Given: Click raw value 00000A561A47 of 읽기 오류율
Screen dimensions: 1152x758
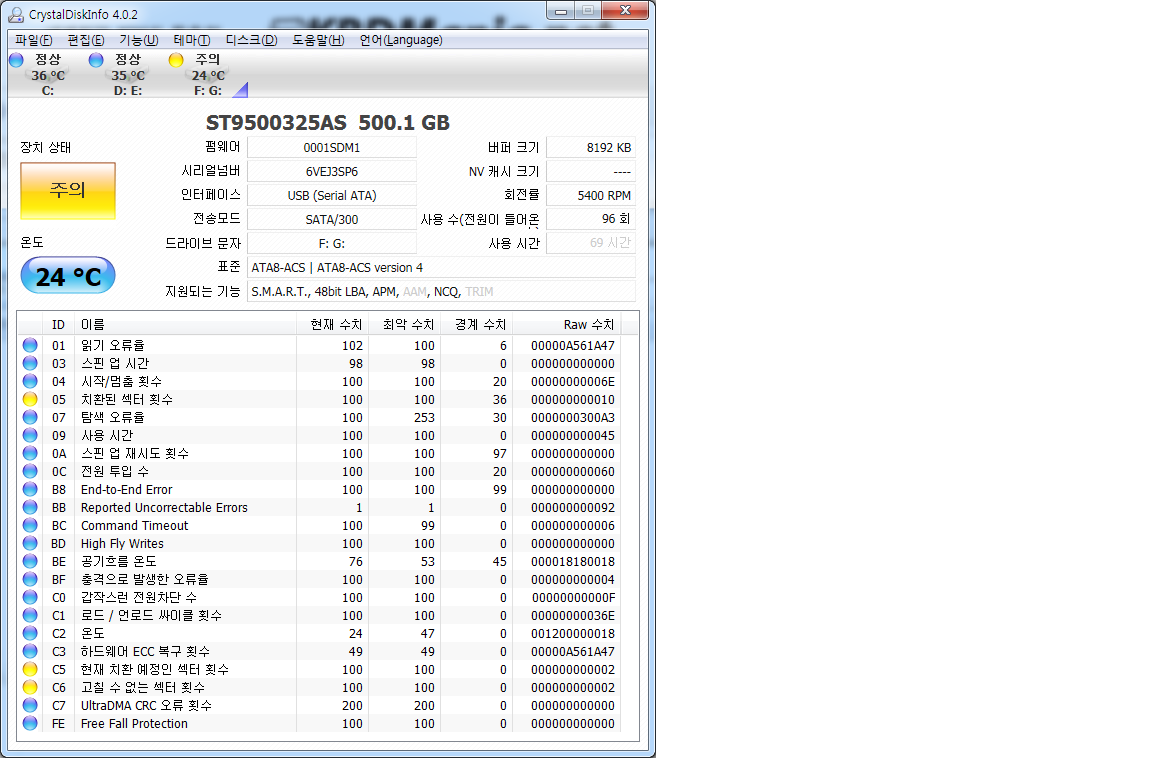Looking at the screenshot, I should pyautogui.click(x=573, y=345).
